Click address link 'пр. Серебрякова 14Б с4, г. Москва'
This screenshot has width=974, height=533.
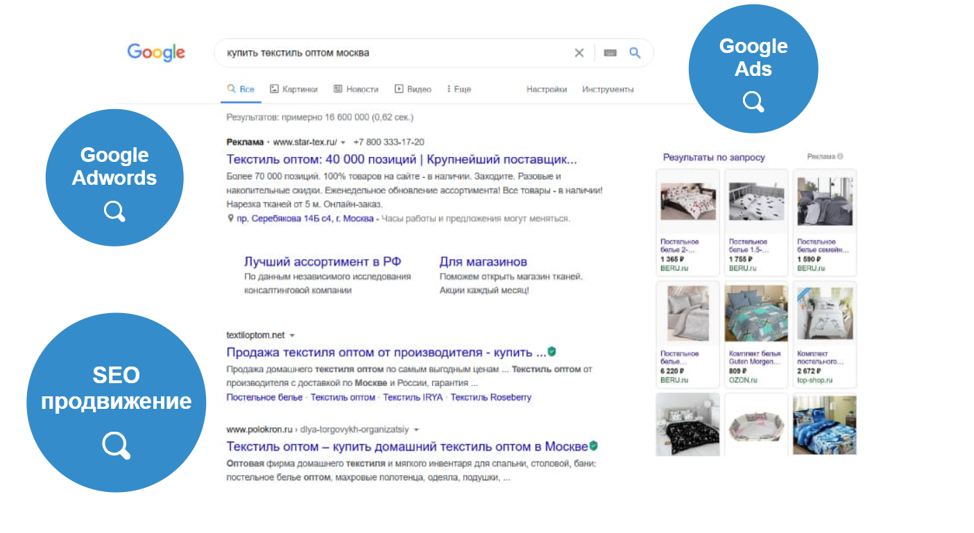click(305, 219)
